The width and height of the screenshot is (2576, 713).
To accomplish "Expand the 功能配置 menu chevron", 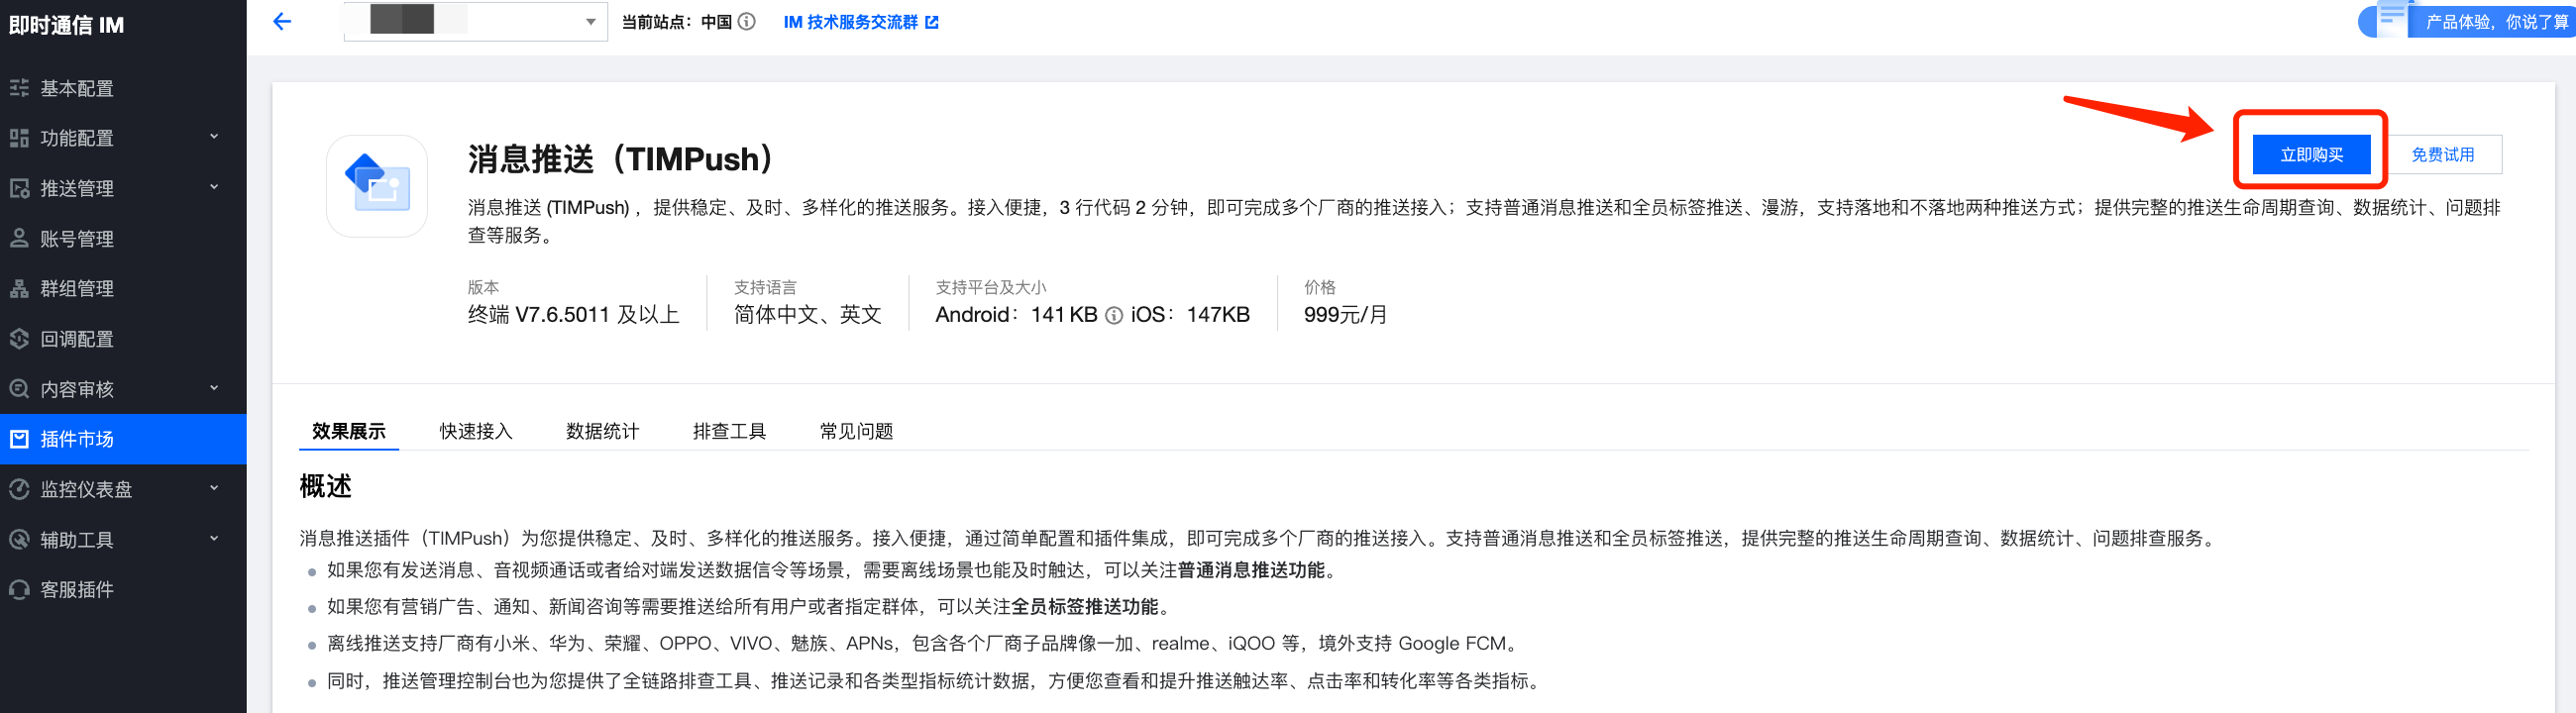I will [x=214, y=137].
